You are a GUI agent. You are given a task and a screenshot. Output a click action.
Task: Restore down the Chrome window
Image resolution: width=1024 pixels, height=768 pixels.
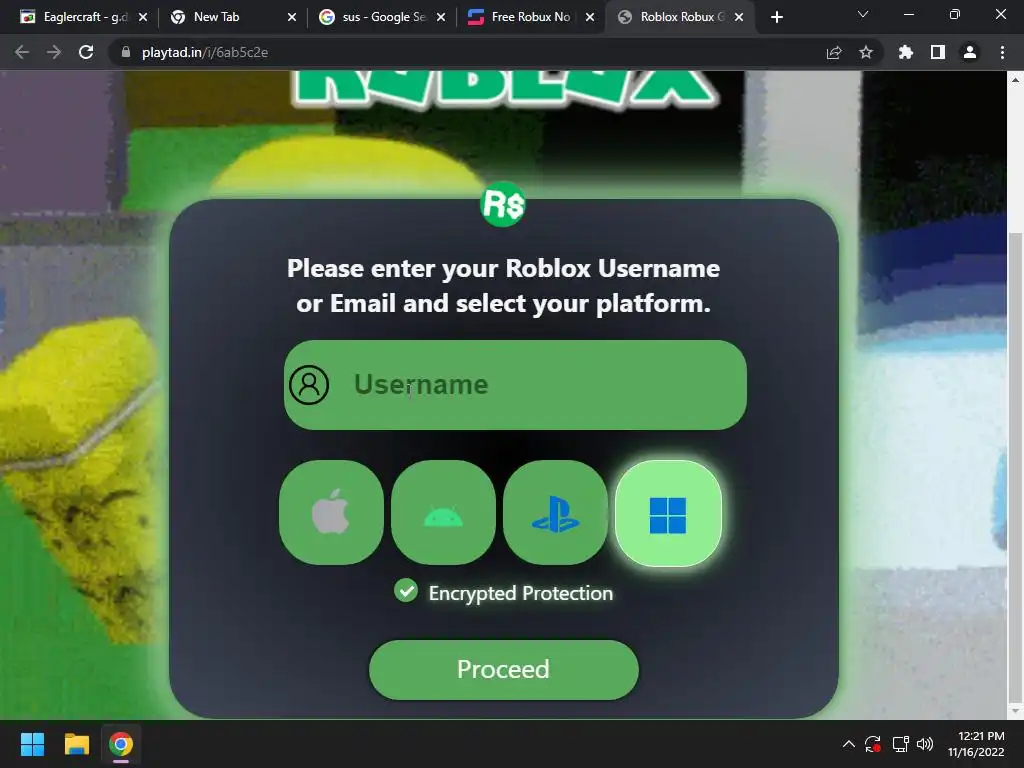[955, 14]
